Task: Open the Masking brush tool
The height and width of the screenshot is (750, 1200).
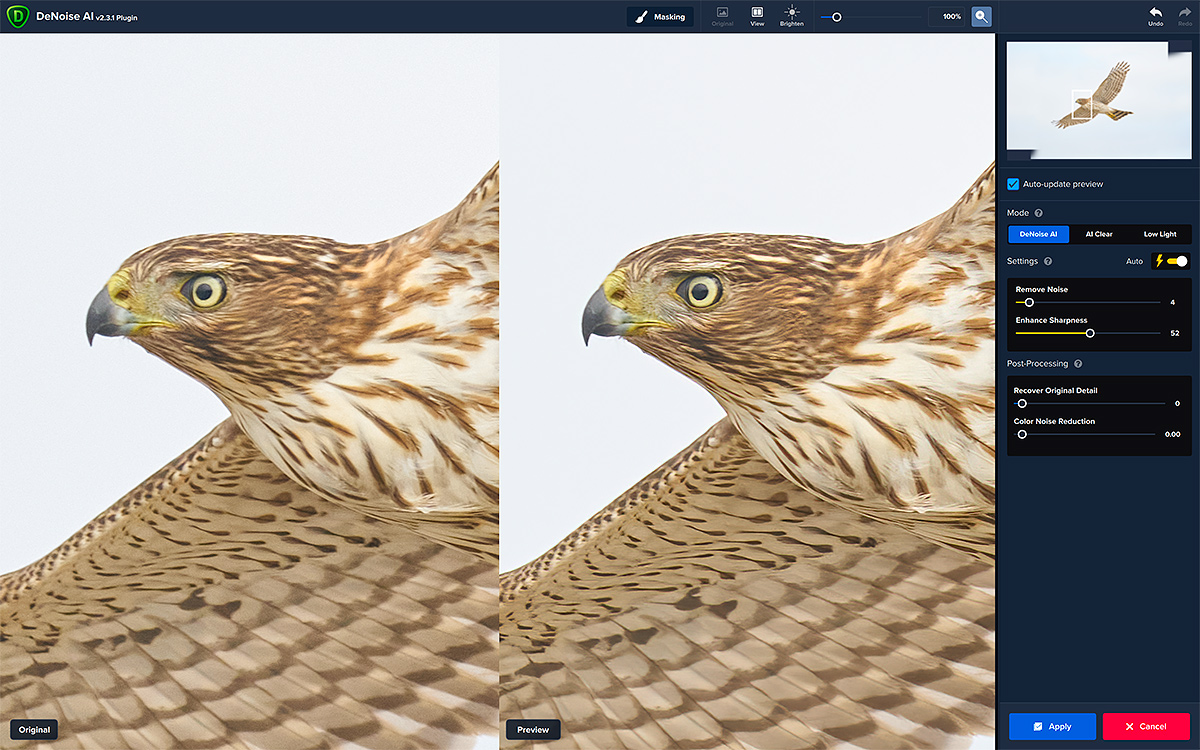Action: tap(660, 17)
